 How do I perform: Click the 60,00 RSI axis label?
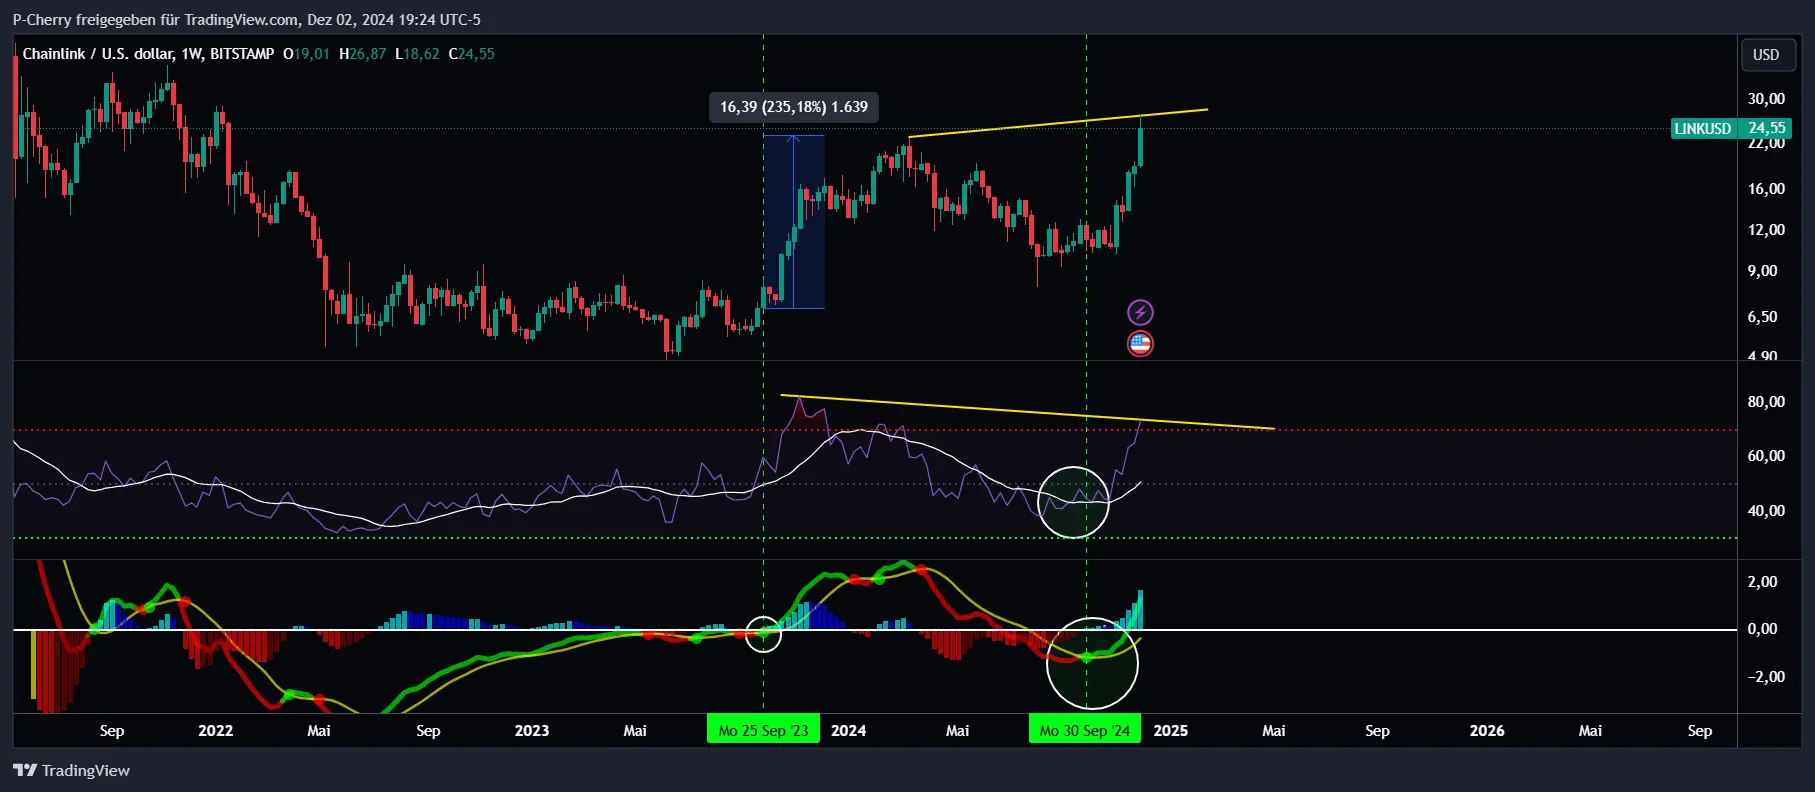pyautogui.click(x=1766, y=455)
